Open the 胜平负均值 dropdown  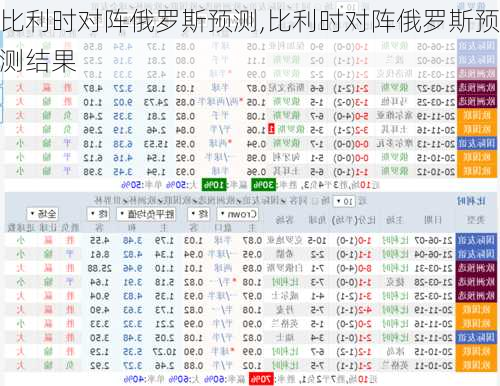[x=146, y=214]
